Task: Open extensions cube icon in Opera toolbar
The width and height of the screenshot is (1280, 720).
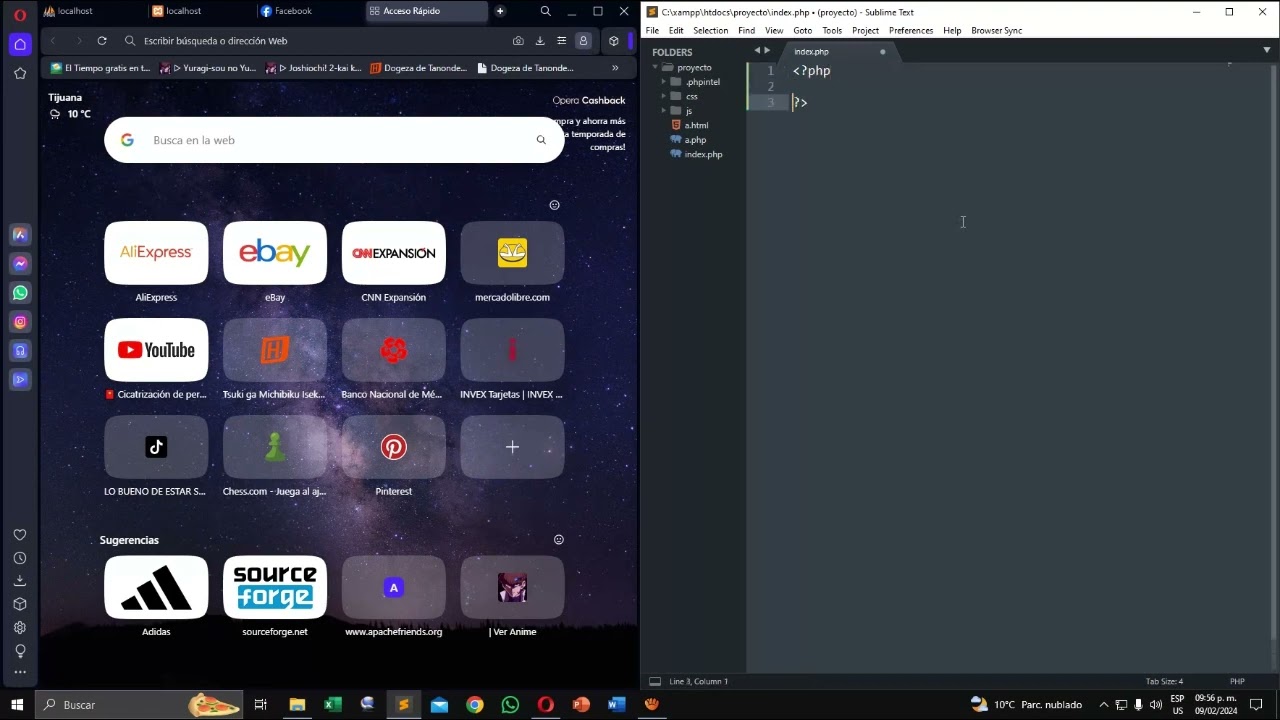Action: tap(614, 41)
